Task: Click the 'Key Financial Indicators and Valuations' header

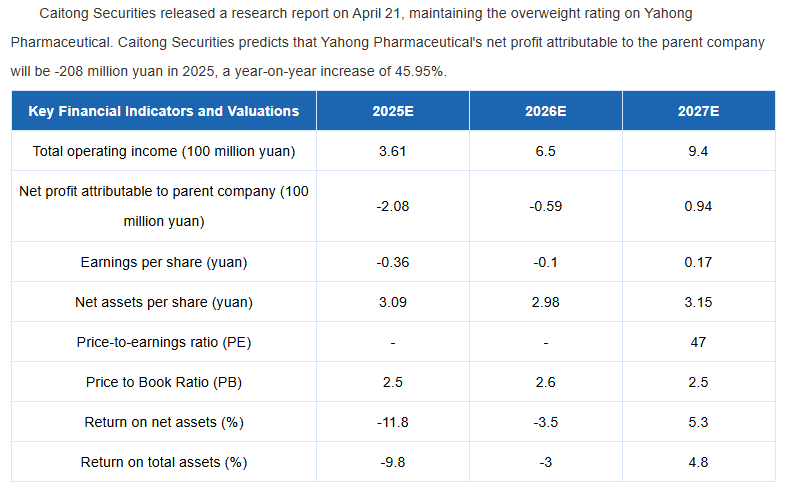Action: (x=164, y=111)
